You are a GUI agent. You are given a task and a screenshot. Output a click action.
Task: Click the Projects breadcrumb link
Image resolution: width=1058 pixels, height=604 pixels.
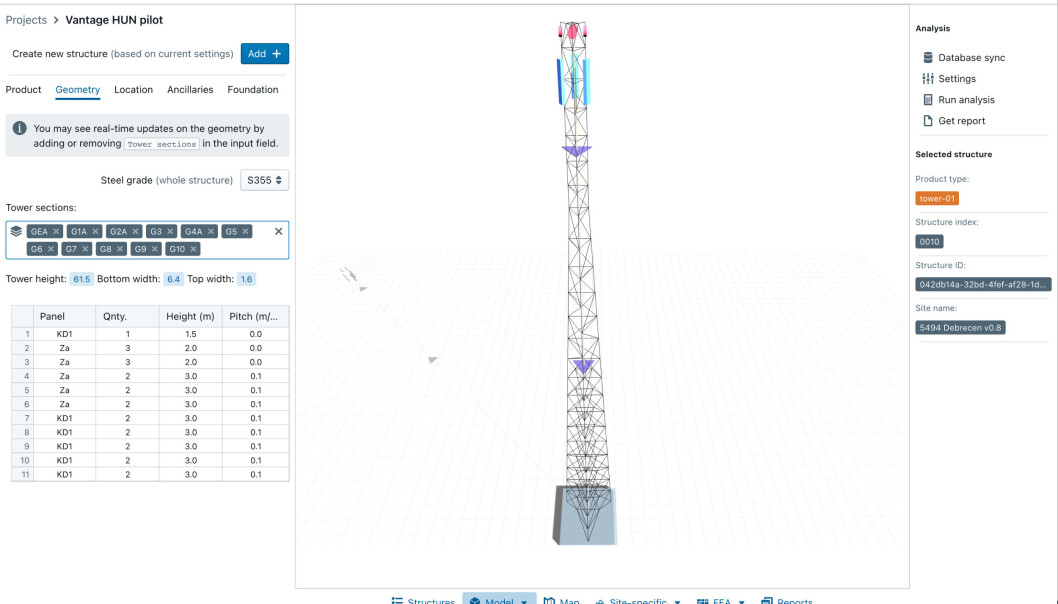click(x=26, y=20)
